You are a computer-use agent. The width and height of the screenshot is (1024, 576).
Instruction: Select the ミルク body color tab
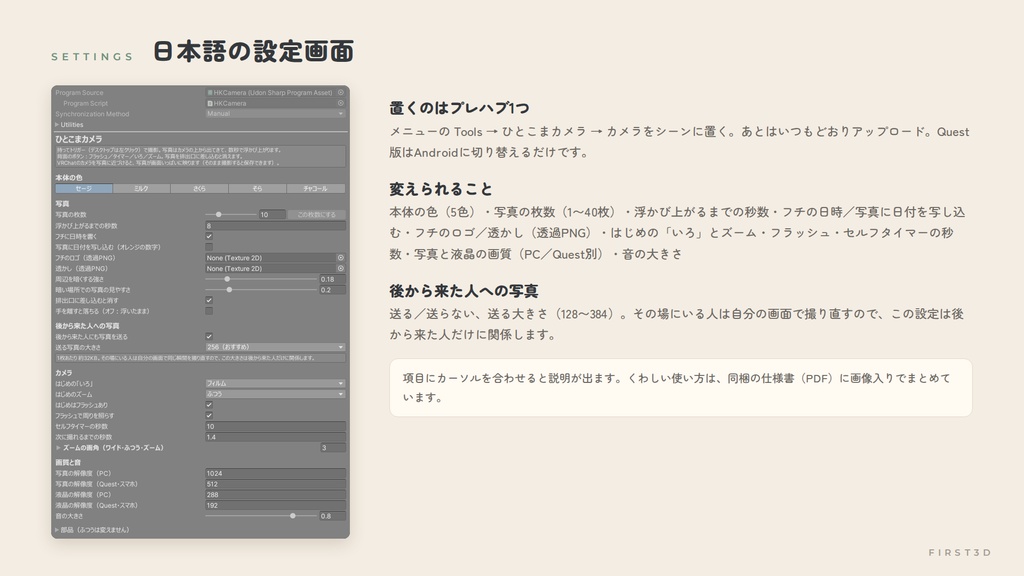pos(141,189)
